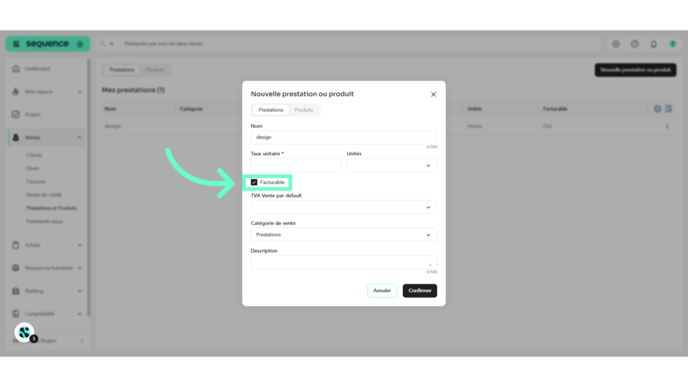
Task: Click the Ventes money bag icon
Action: [16, 137]
